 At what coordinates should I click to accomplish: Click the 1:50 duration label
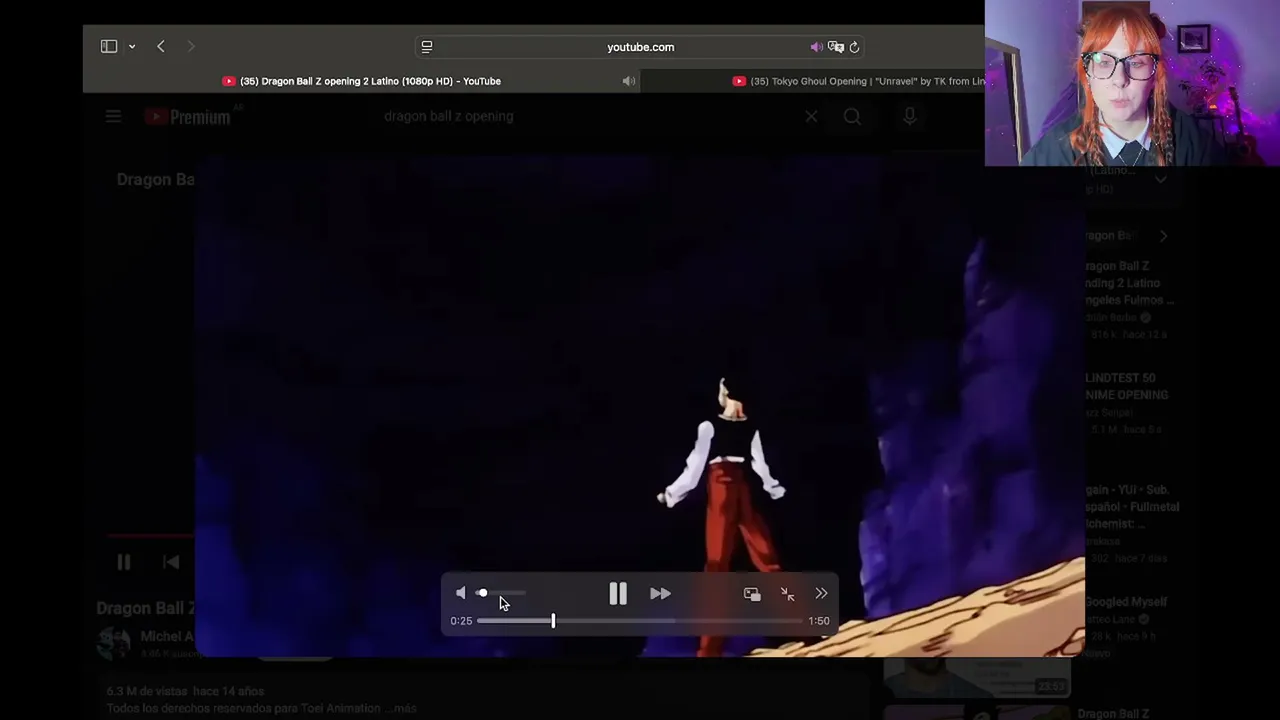point(819,621)
